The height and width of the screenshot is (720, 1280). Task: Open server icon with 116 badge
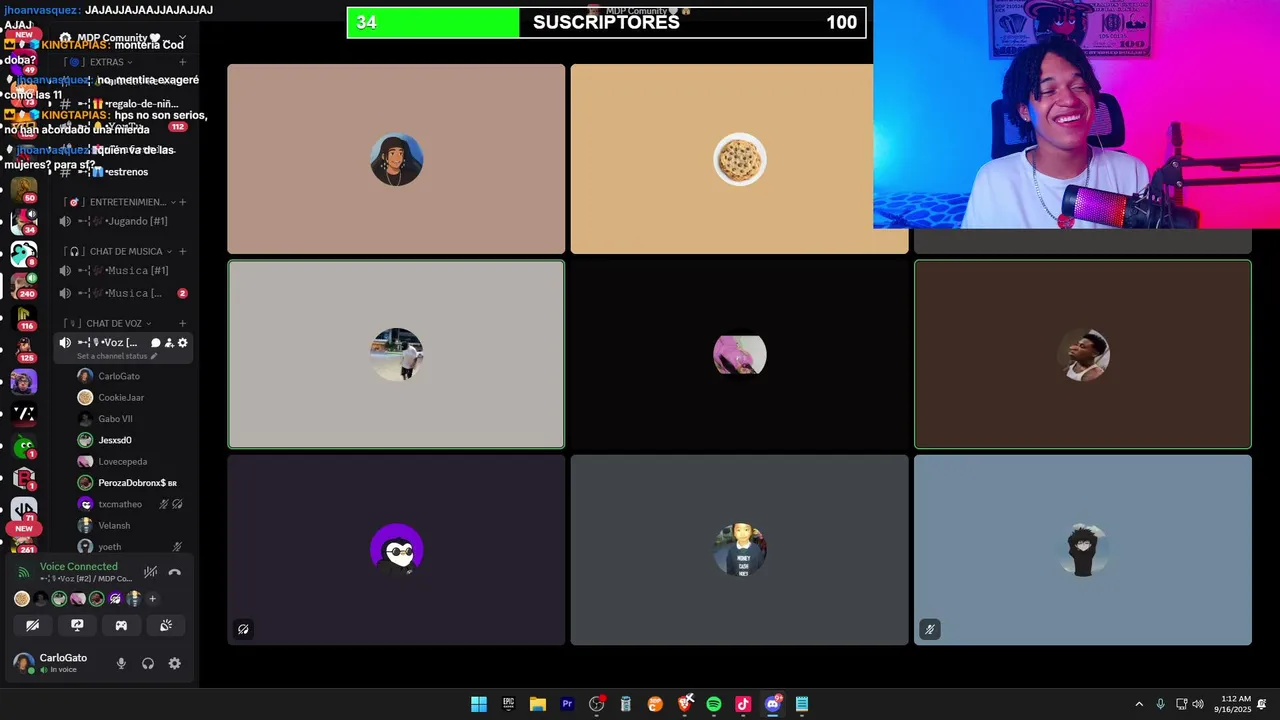coord(24,317)
